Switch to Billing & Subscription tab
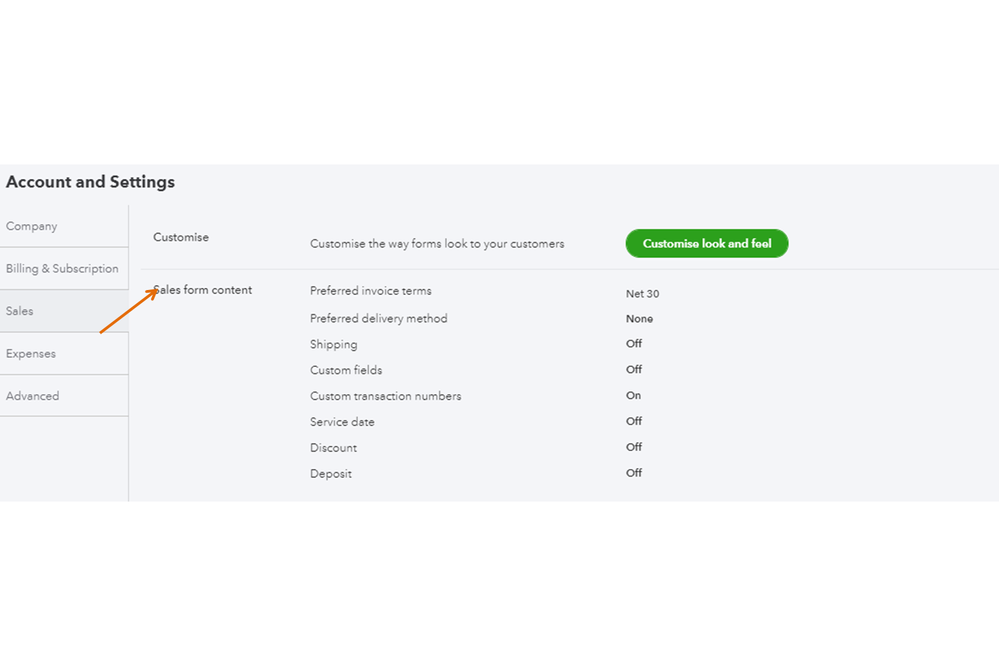 coord(62,269)
